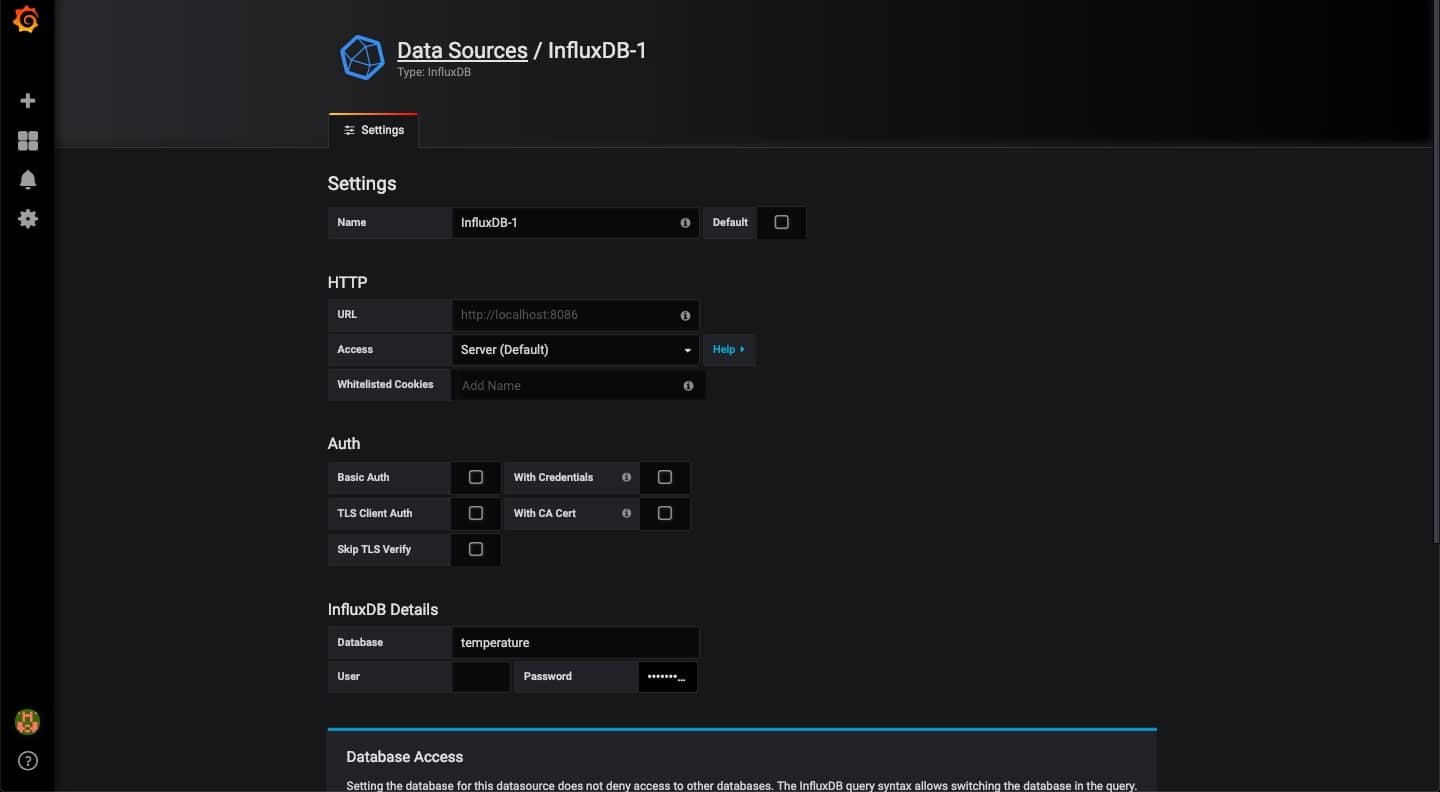Click the With CA Cert info icon

pyautogui.click(x=626, y=513)
